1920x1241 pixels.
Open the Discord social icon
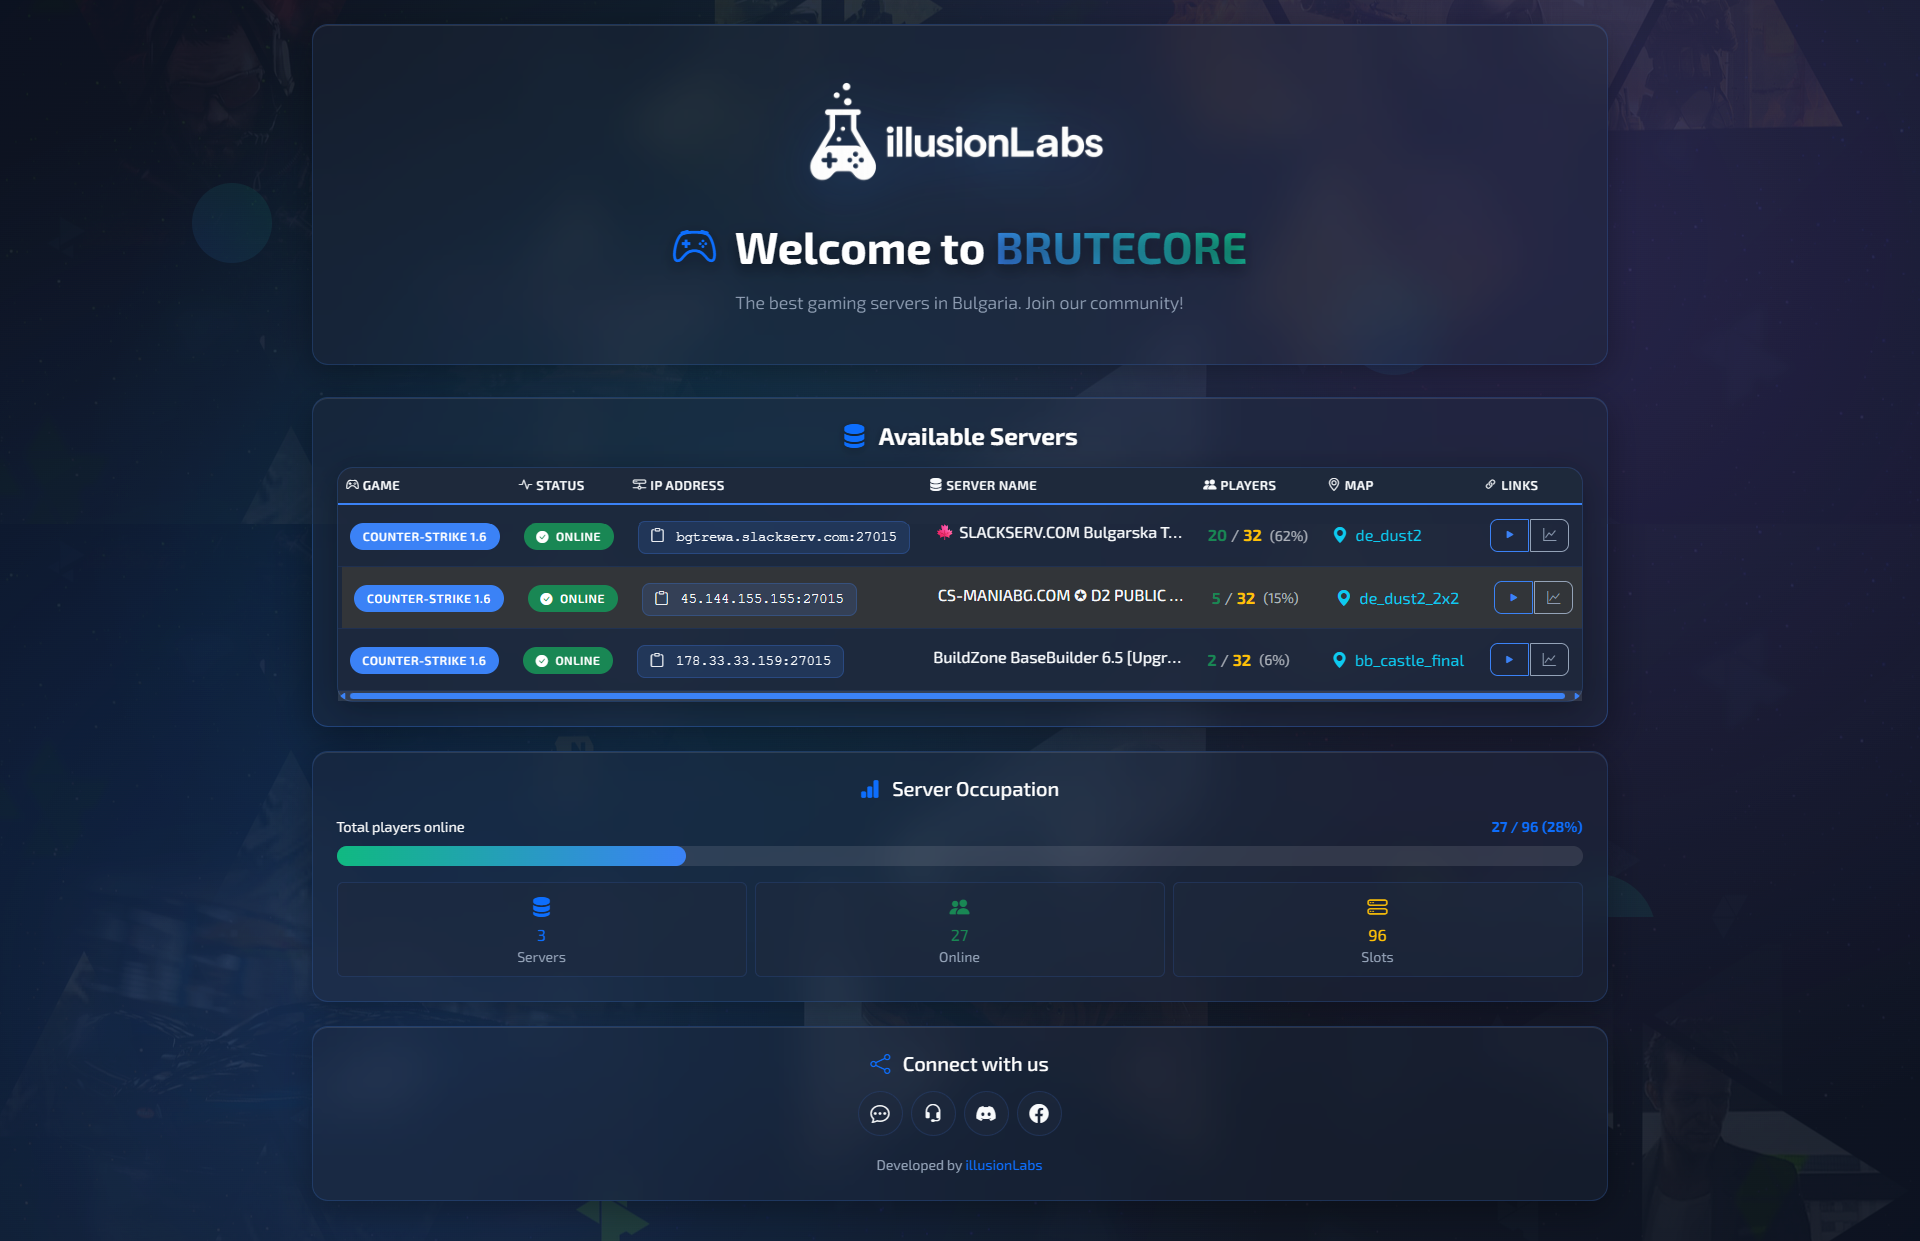click(986, 1113)
